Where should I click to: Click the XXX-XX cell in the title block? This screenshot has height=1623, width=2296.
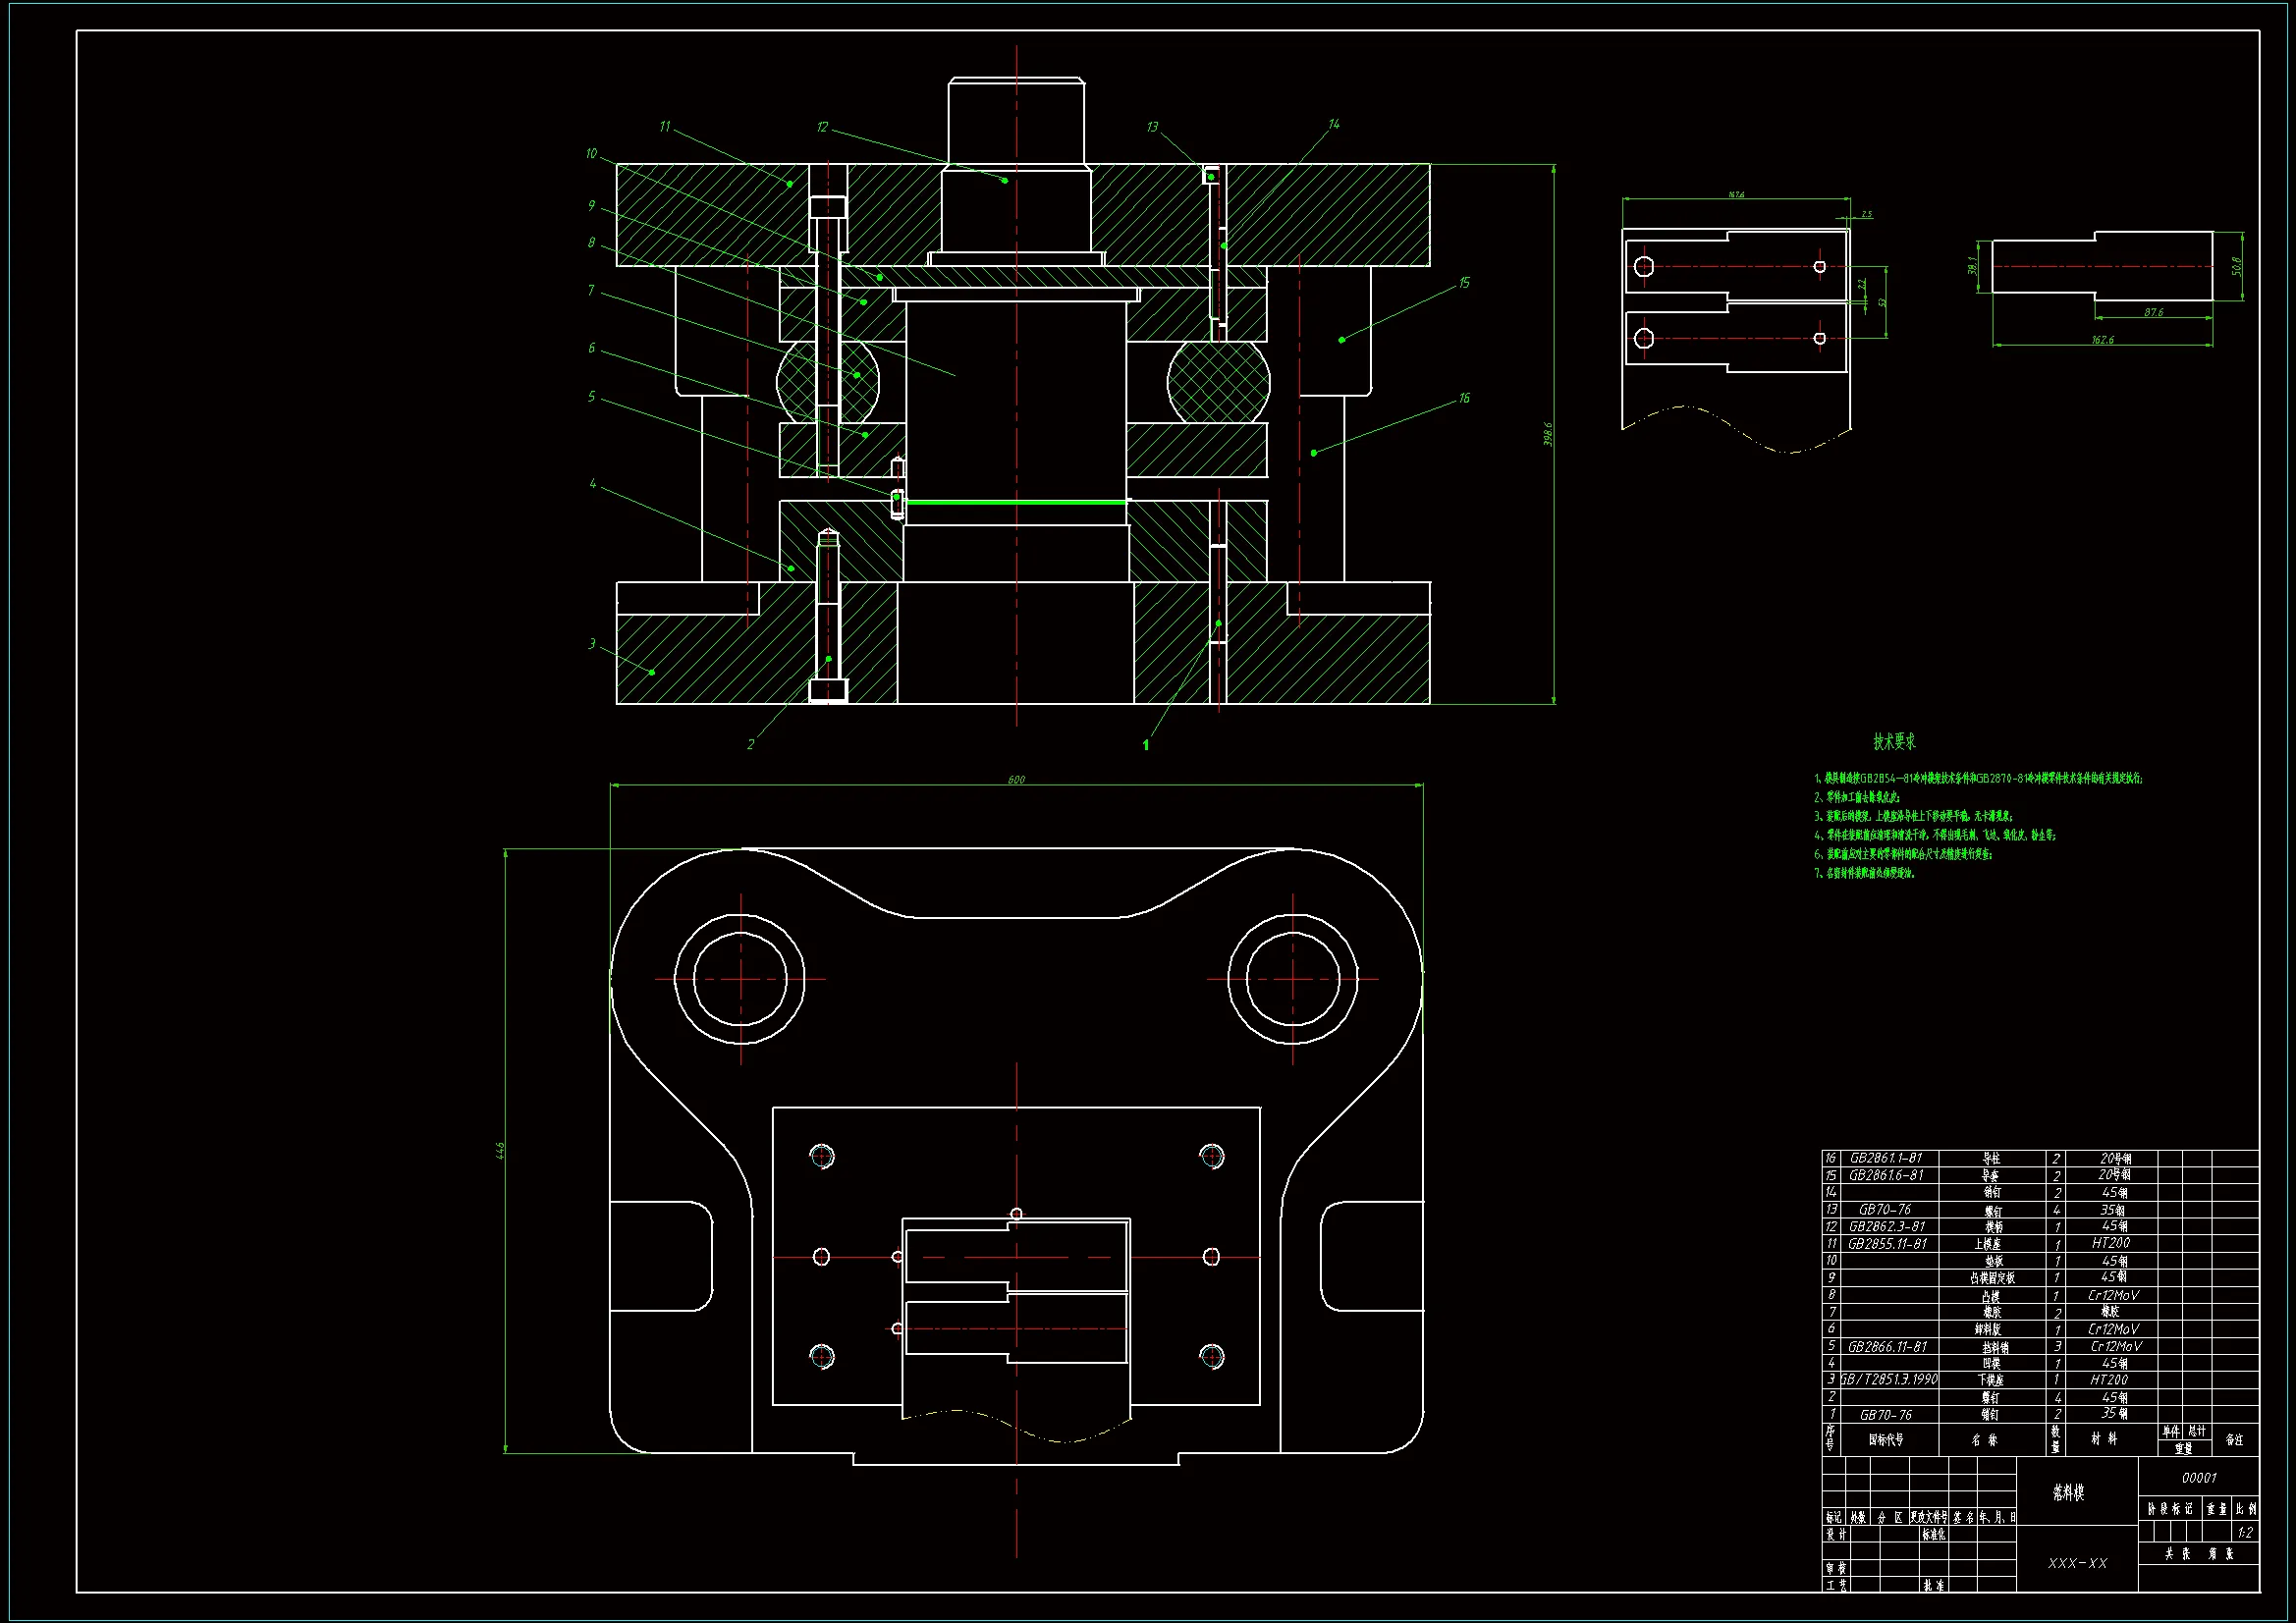[2077, 1563]
